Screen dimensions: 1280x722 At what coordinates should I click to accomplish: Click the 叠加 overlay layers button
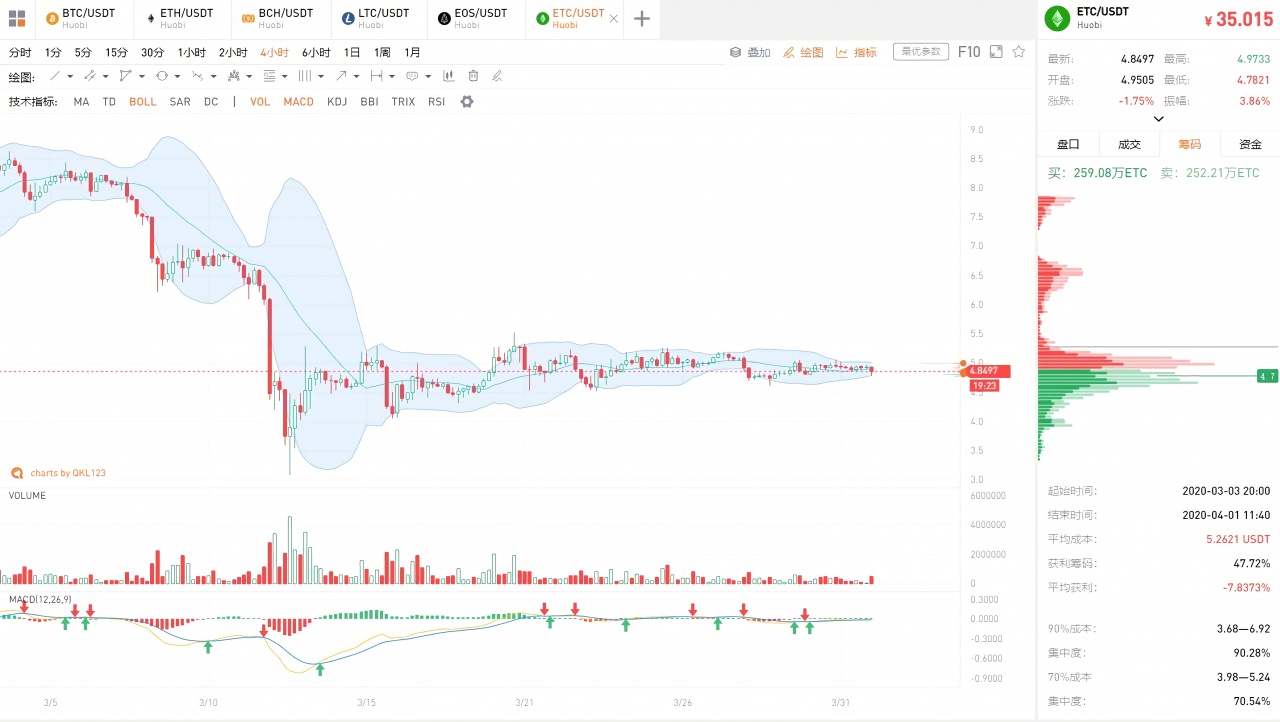(x=750, y=52)
